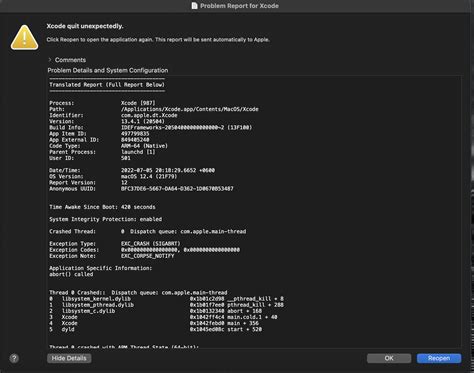The width and height of the screenshot is (474, 373).
Task: Select the 'Time Awake Since Boot' line
Action: [102, 207]
